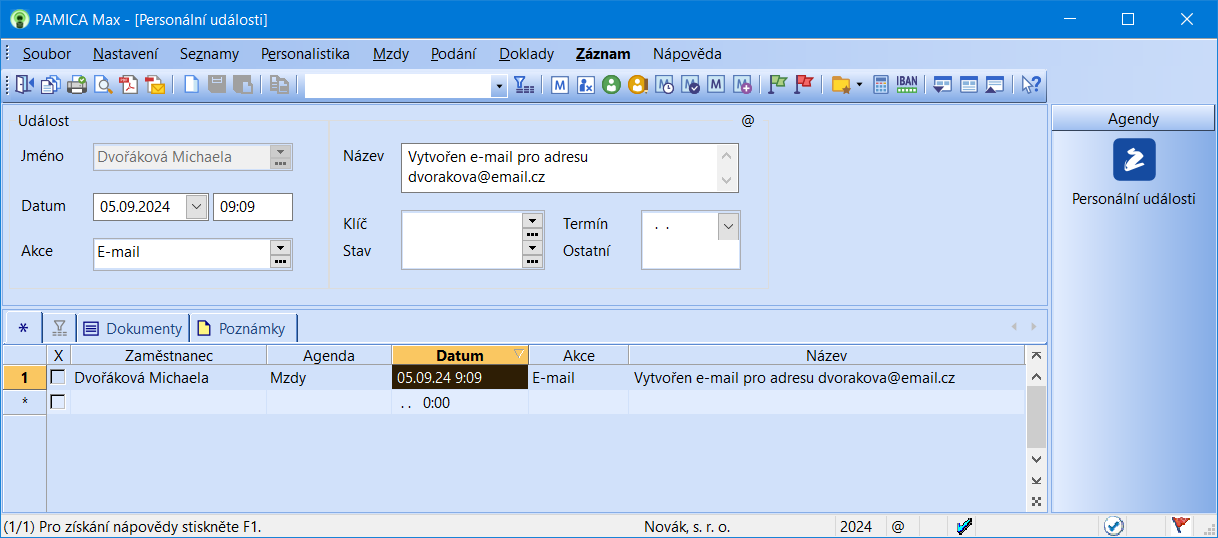
Task: Click the red flag toolbar icon
Action: [x=804, y=85]
